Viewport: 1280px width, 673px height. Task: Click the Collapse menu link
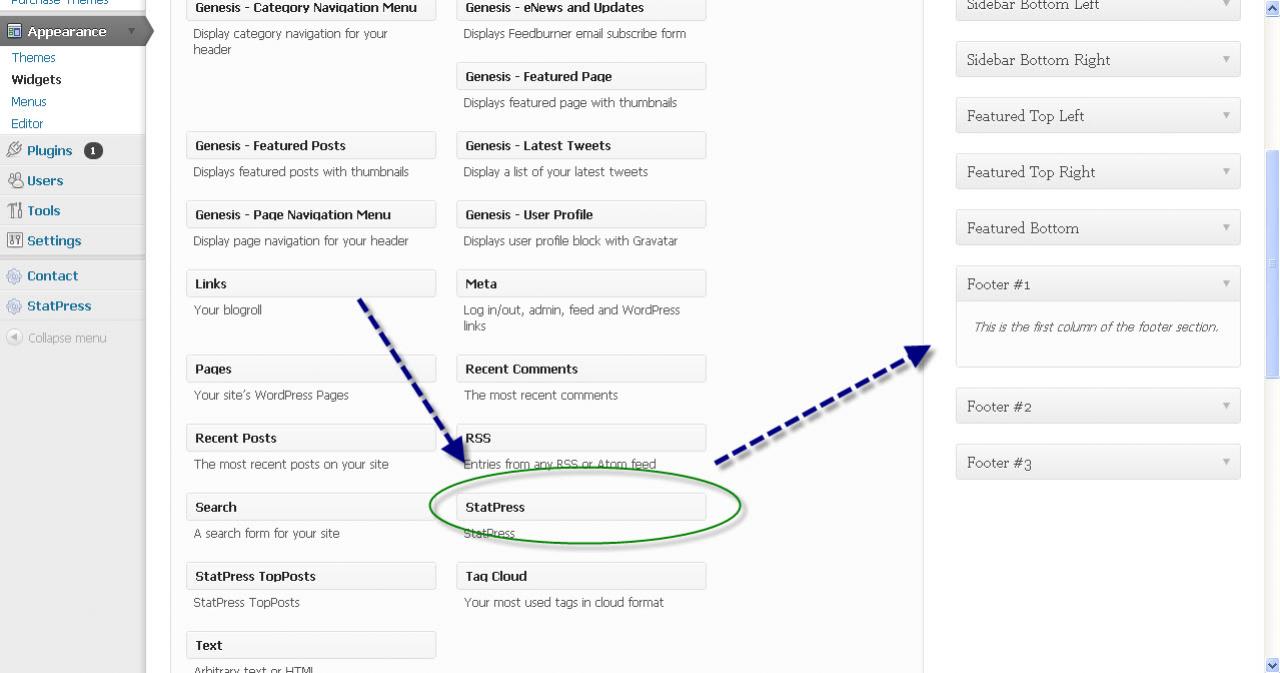point(67,338)
